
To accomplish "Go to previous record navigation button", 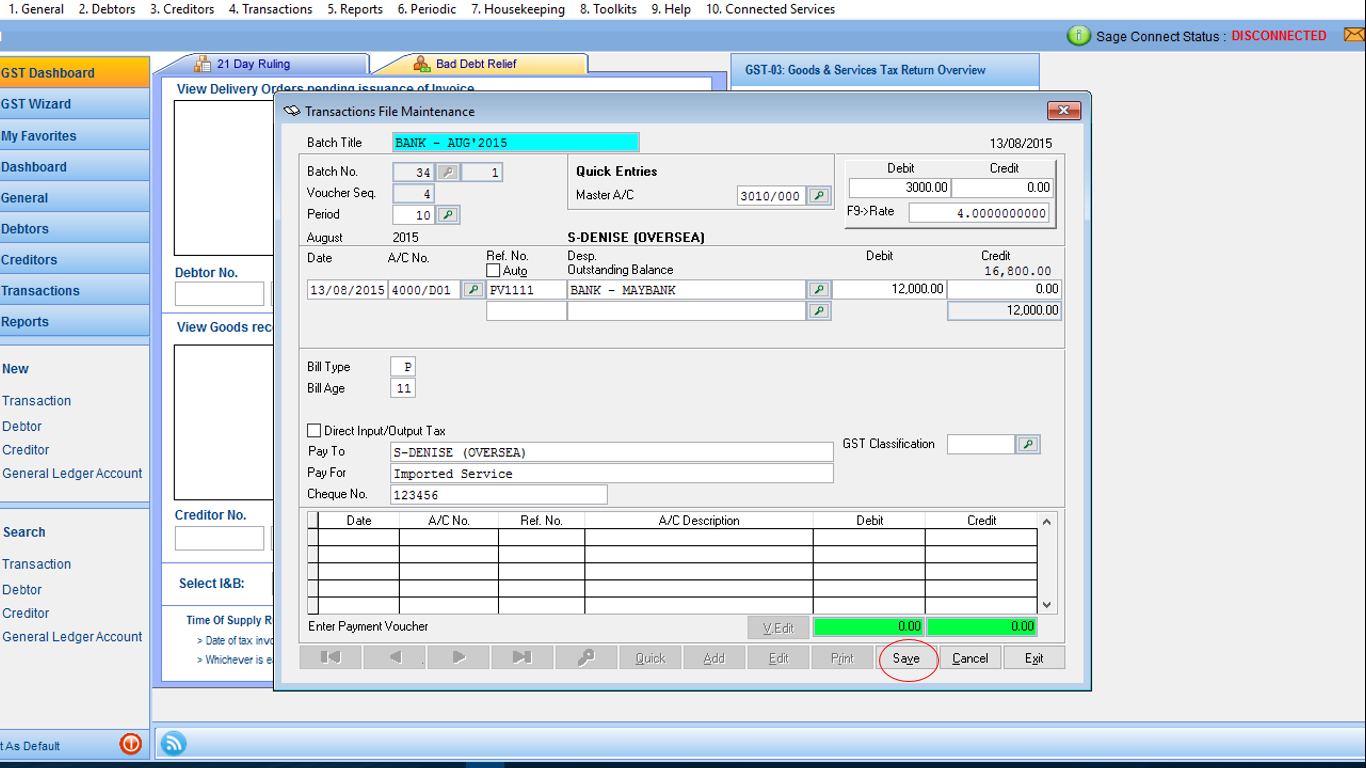I will tap(395, 658).
